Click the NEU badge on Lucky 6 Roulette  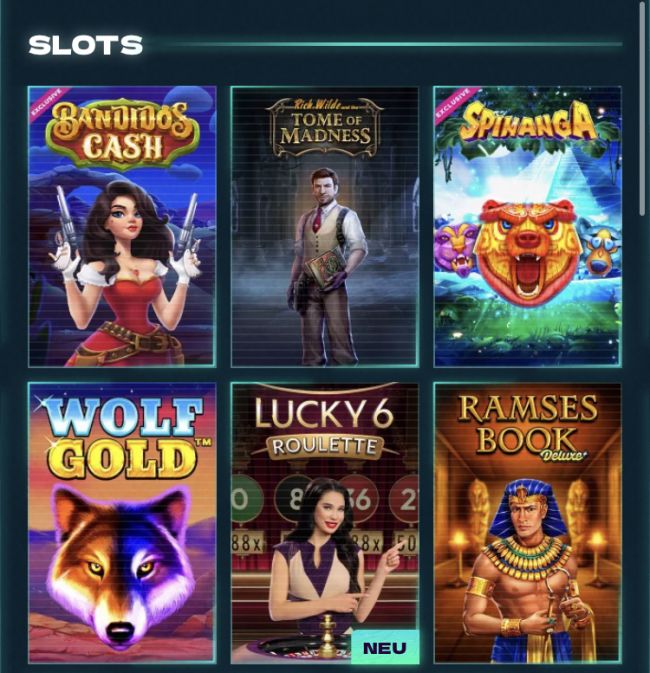385,647
